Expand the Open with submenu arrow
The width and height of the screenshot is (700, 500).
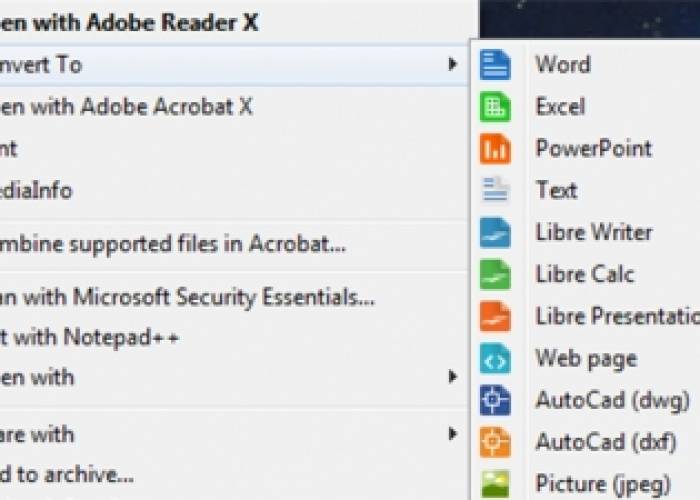tap(453, 377)
